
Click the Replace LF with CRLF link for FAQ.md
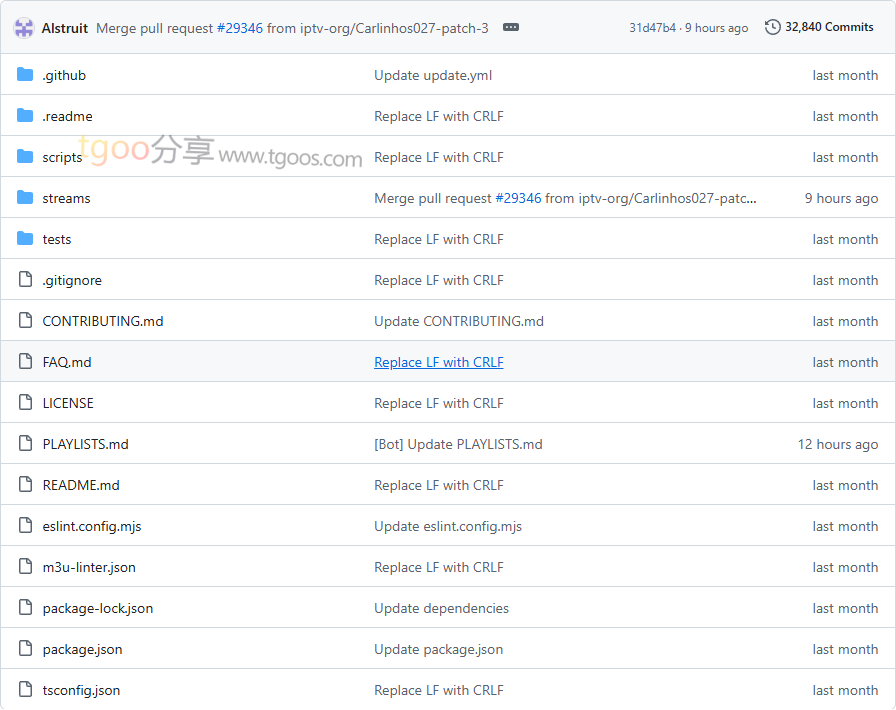click(x=438, y=362)
